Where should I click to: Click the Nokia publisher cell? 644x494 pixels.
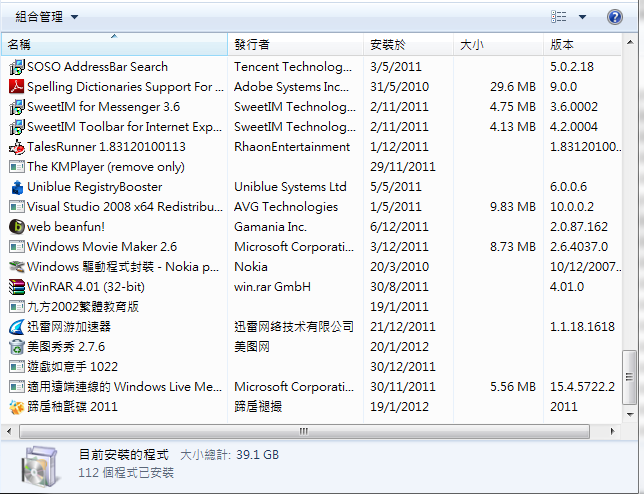click(x=251, y=267)
